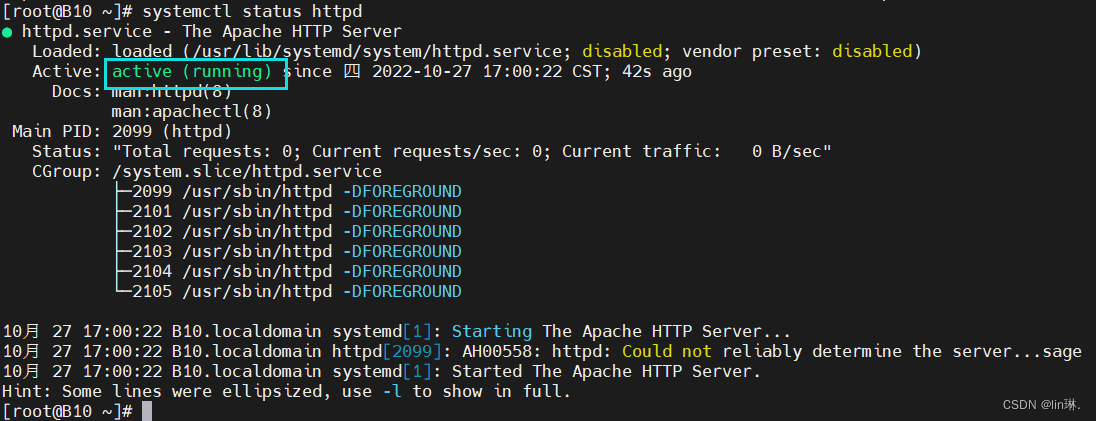Click process row 2105 /usr/sbin/httpd
Viewport: 1096px width, 421px height.
pyautogui.click(x=287, y=291)
